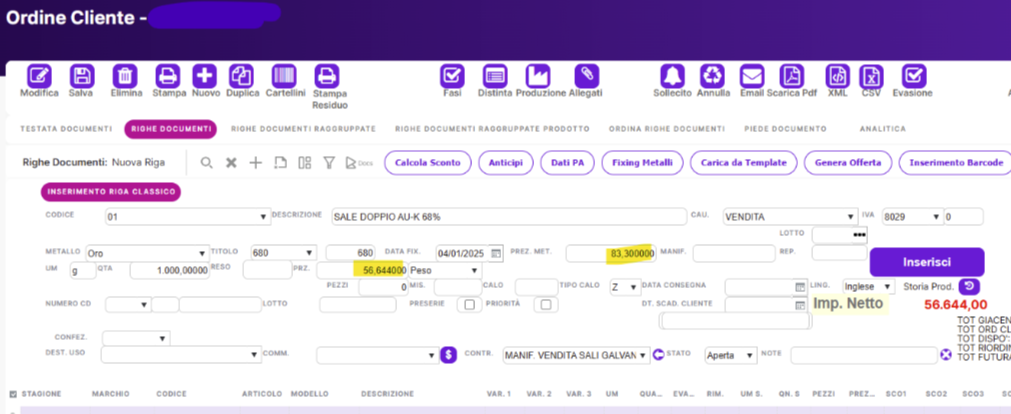Image resolution: width=1011 pixels, height=414 pixels.
Task: Open the Piede Documento tab
Action: [x=786, y=129]
